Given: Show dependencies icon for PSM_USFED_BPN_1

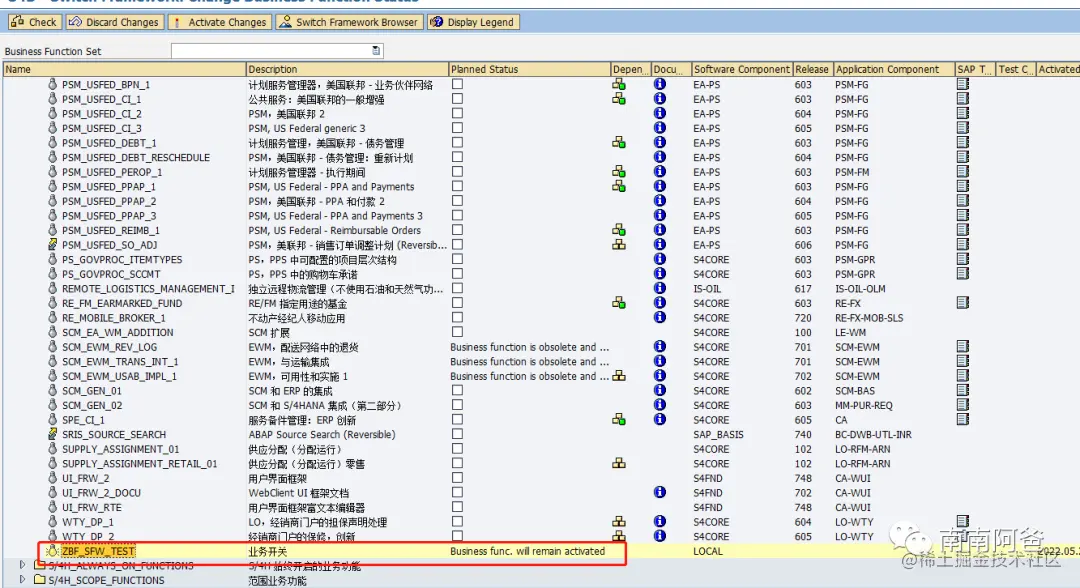Looking at the screenshot, I should click(619, 84).
